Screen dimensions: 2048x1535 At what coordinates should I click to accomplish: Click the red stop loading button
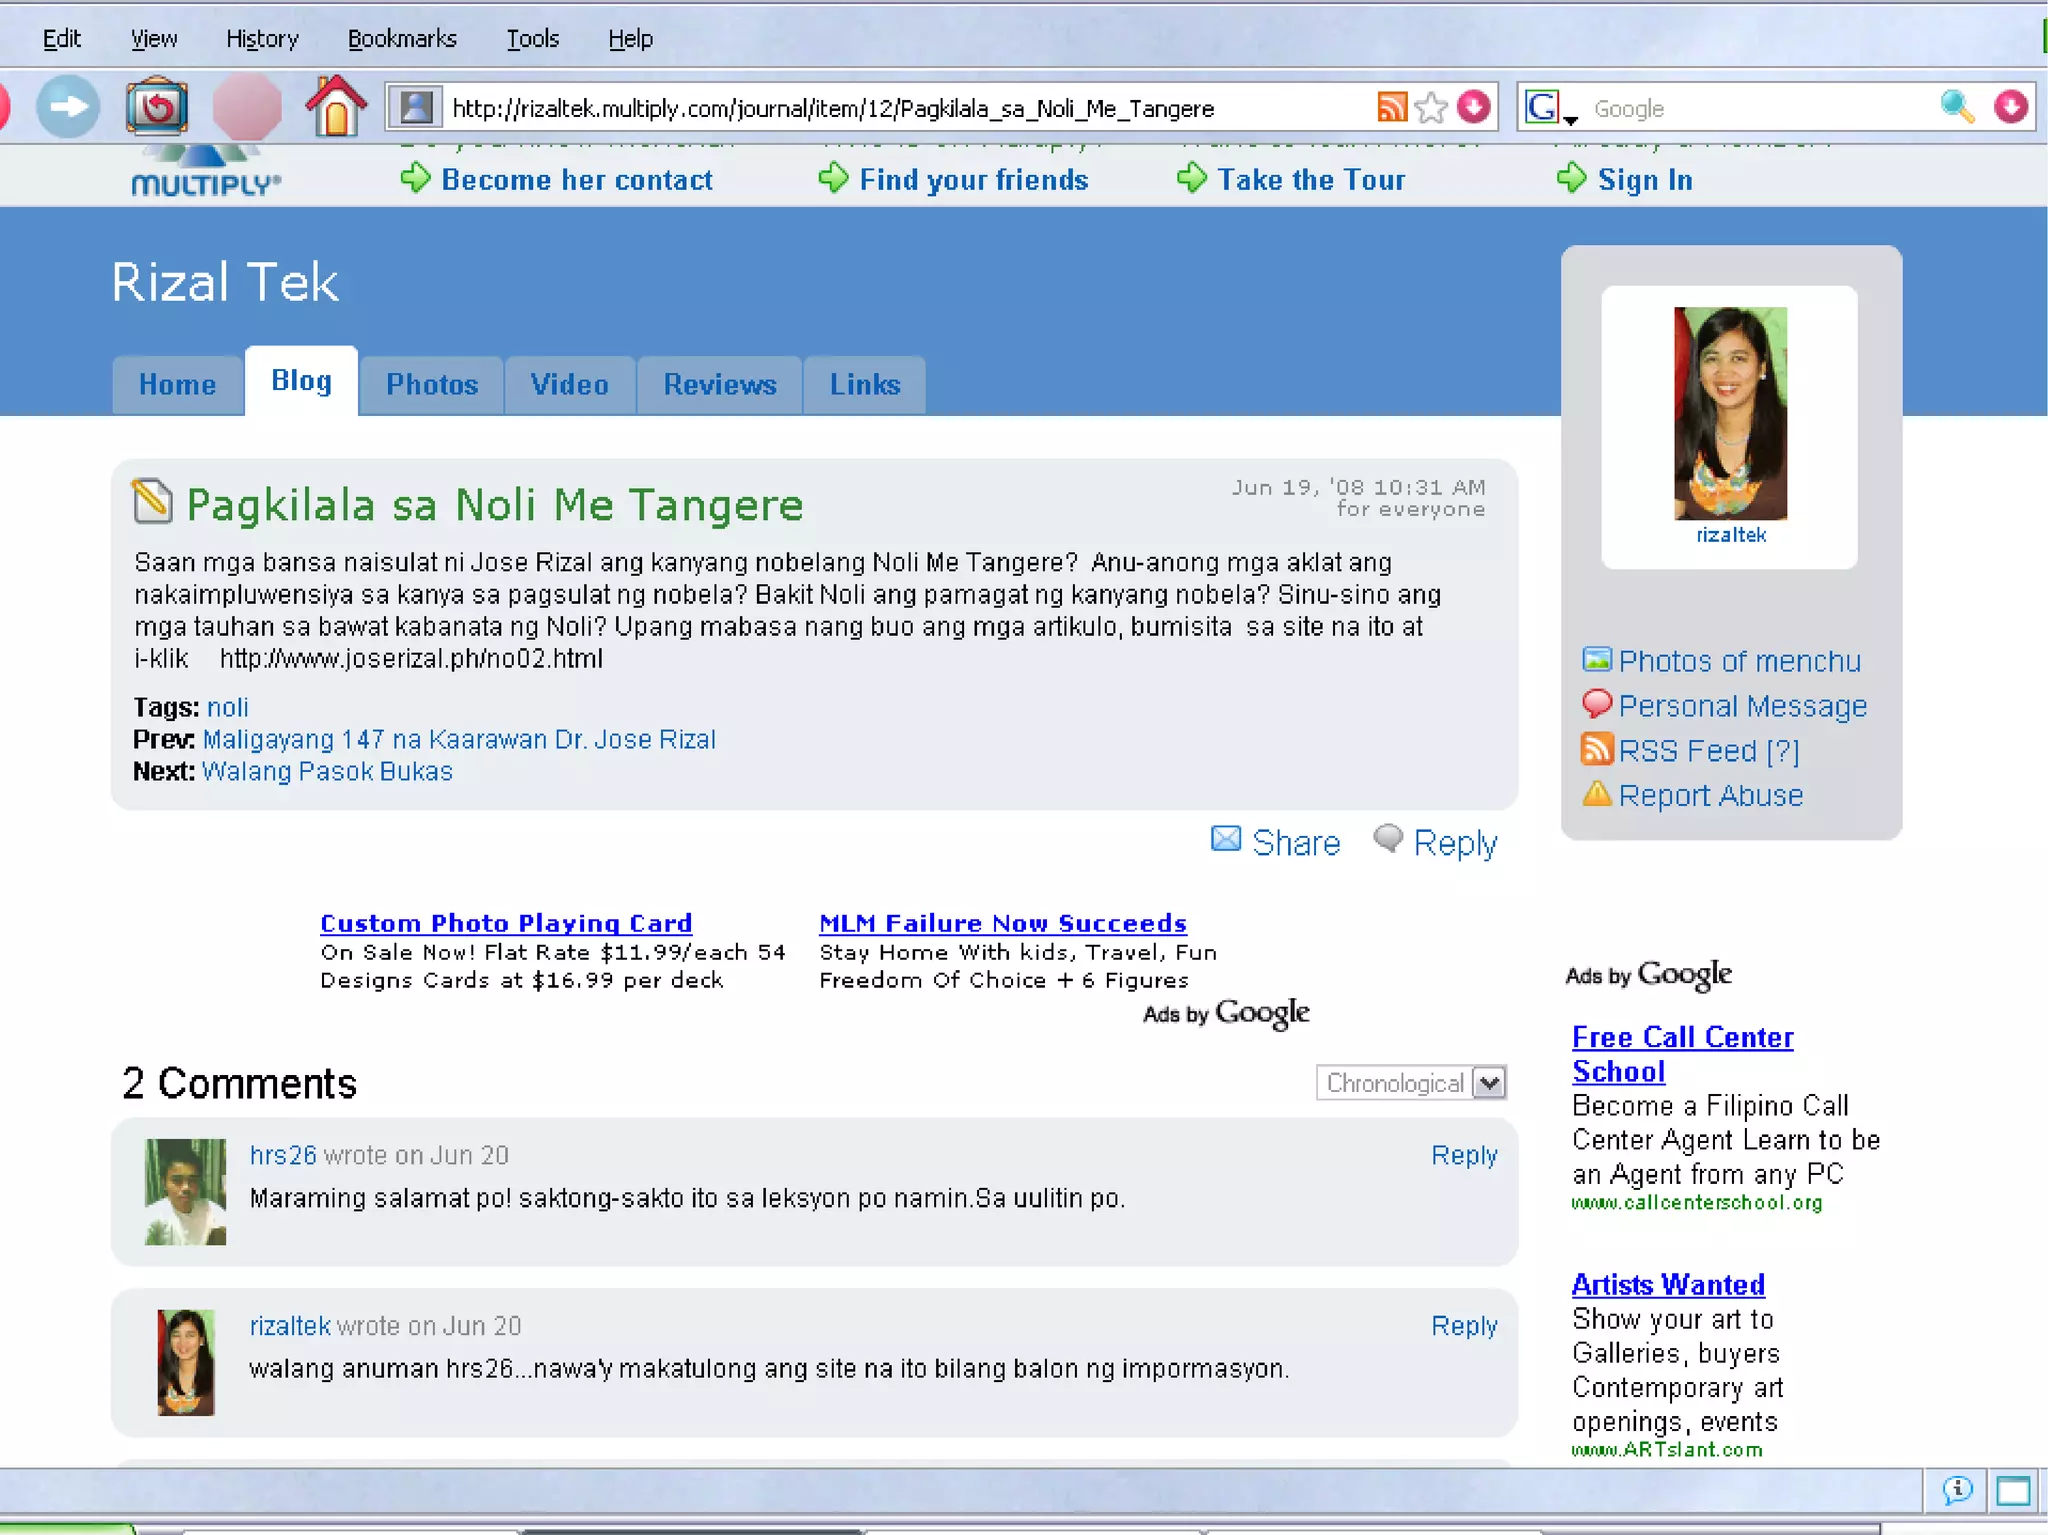coord(247,106)
